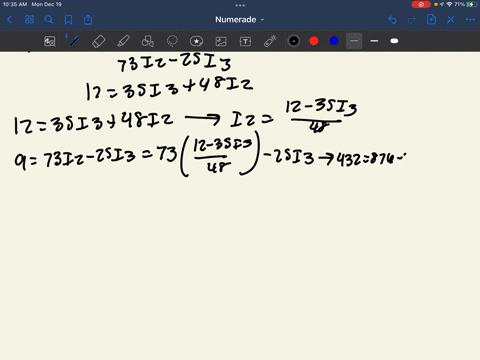The image size is (480, 360).
Task: Open the multitasking three-dots control
Action: coord(240,5)
